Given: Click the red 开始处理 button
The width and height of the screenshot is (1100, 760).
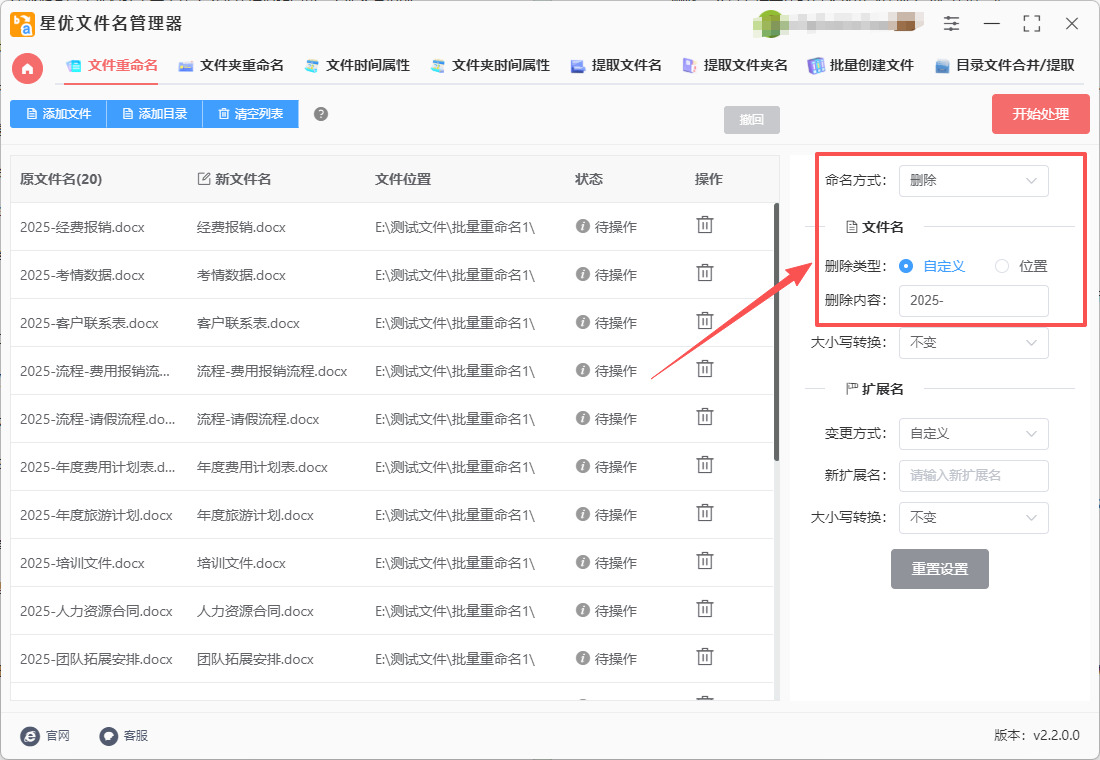Looking at the screenshot, I should [1040, 114].
